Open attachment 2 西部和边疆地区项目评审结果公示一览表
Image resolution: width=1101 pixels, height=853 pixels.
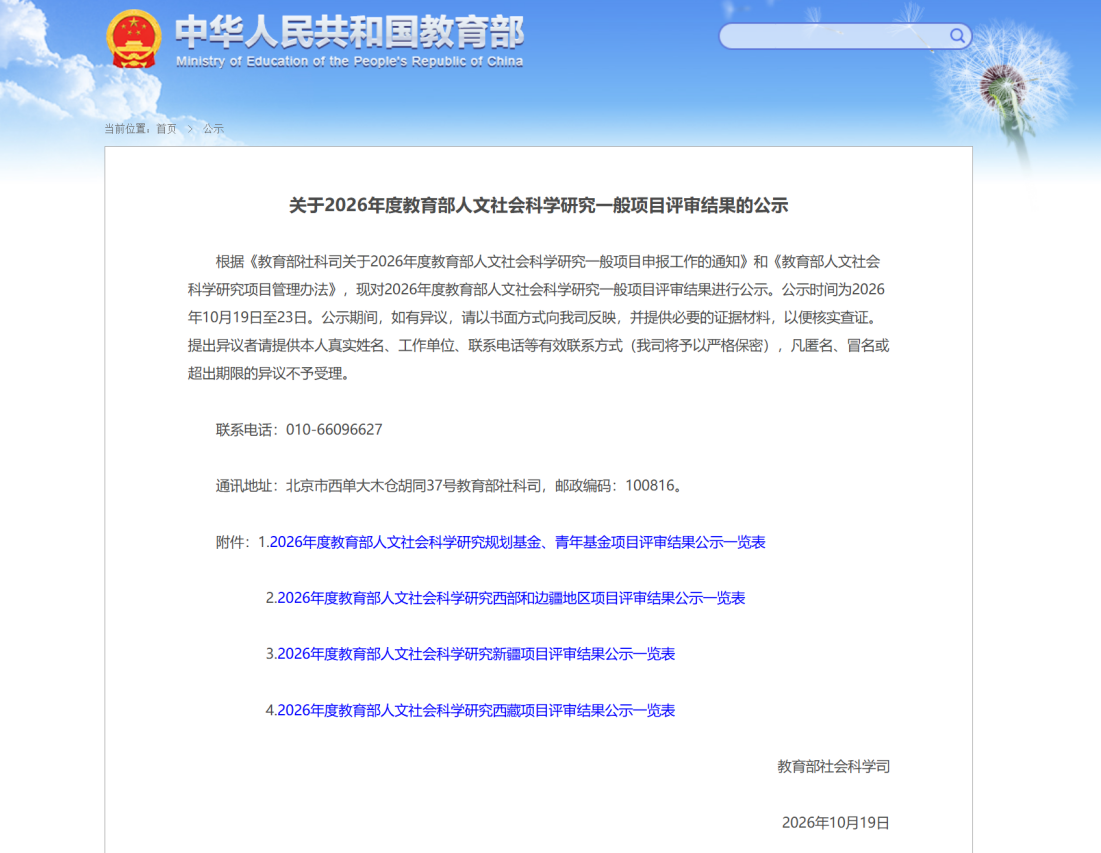pyautogui.click(x=511, y=598)
